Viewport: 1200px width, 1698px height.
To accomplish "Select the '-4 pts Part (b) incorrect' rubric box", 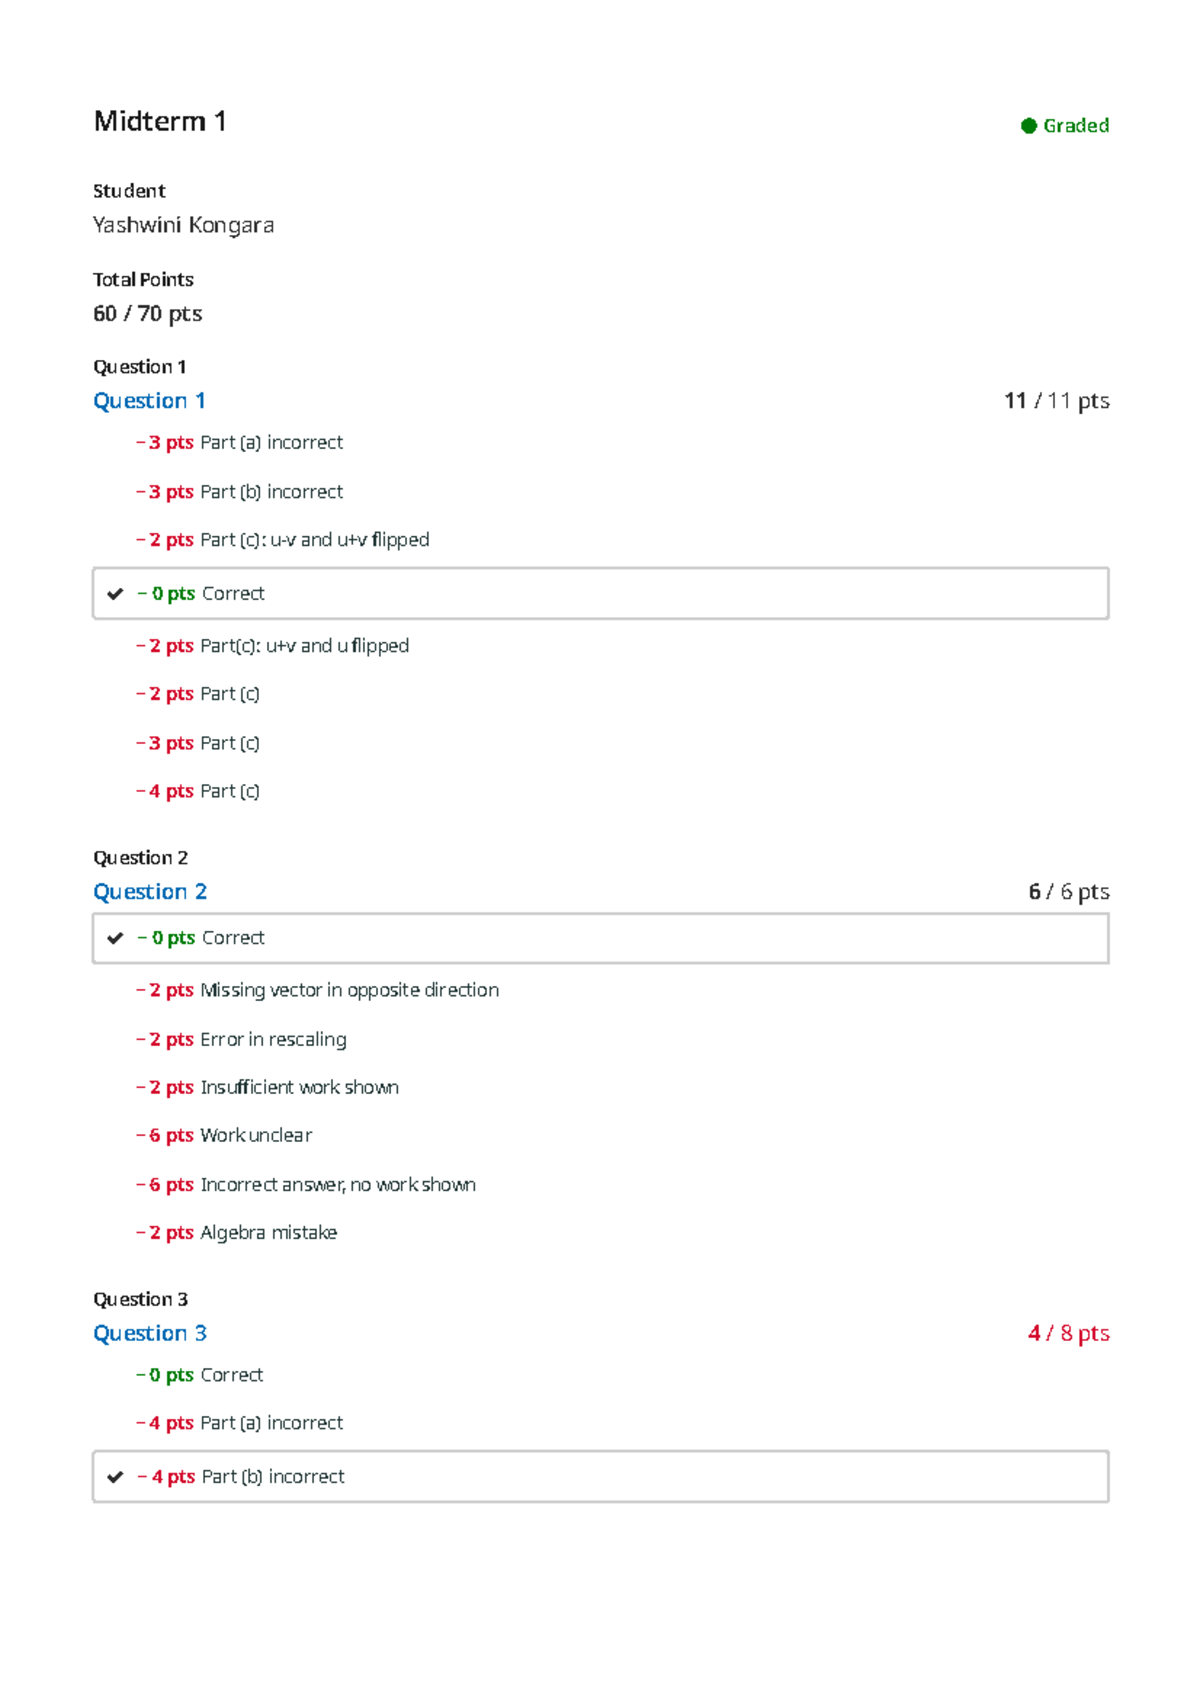I will [600, 1477].
